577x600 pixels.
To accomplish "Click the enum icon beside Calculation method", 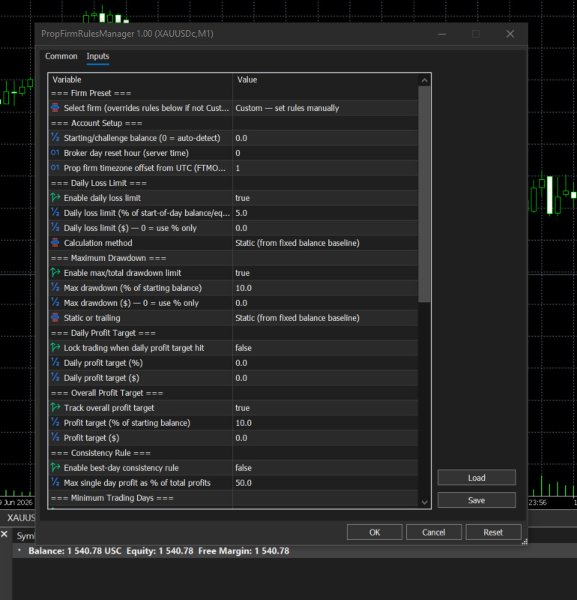I will coord(55,243).
